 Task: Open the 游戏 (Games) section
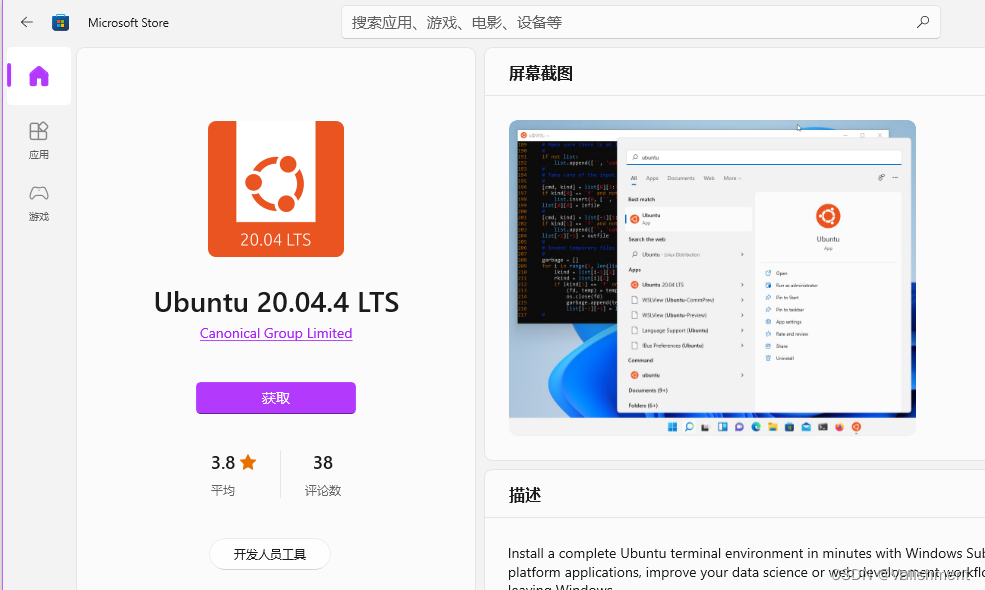click(39, 203)
